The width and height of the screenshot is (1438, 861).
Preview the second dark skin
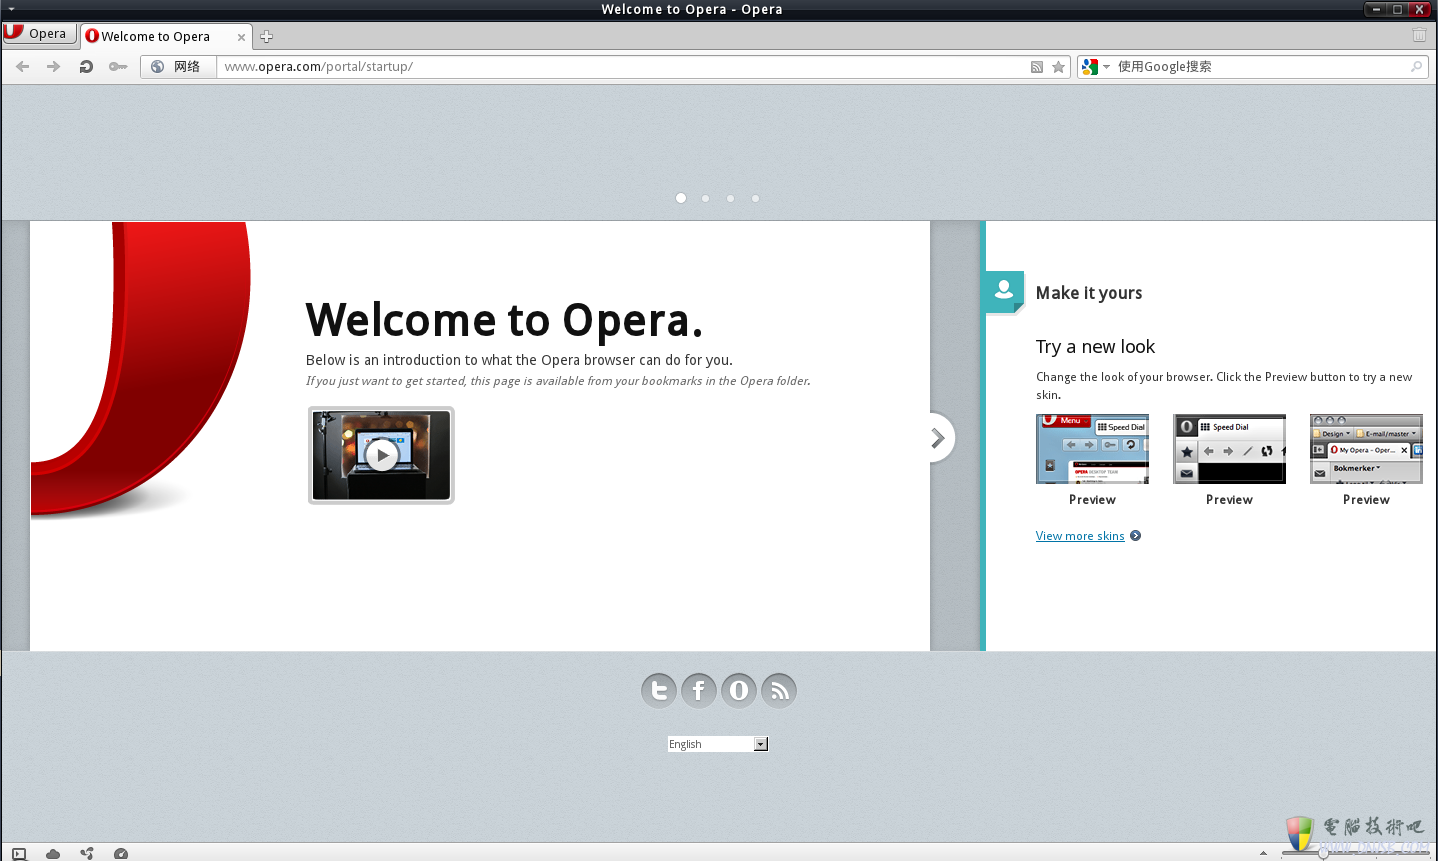pos(1229,500)
